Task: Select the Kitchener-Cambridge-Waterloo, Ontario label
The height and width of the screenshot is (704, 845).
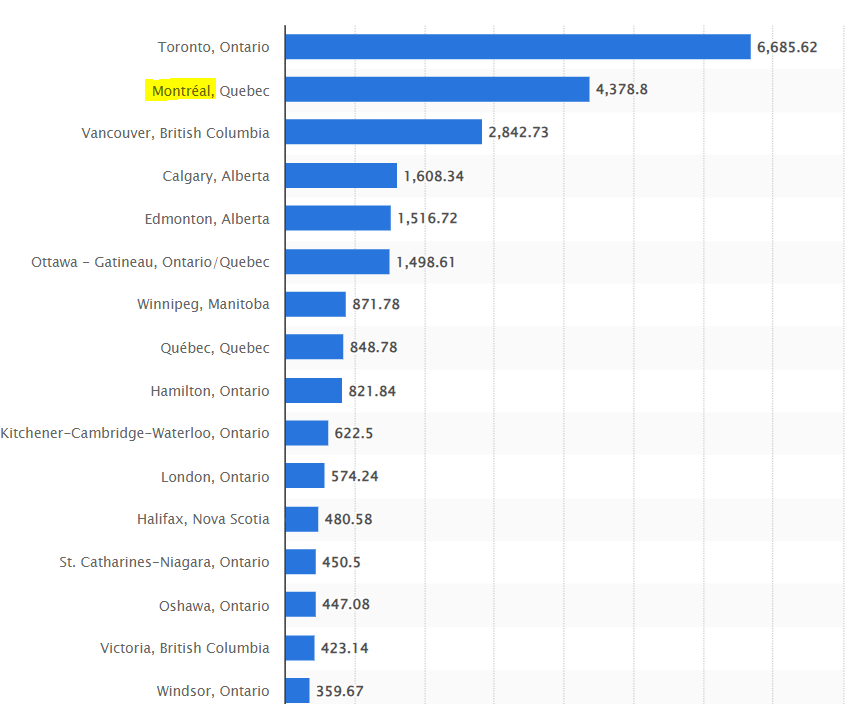Action: point(135,433)
